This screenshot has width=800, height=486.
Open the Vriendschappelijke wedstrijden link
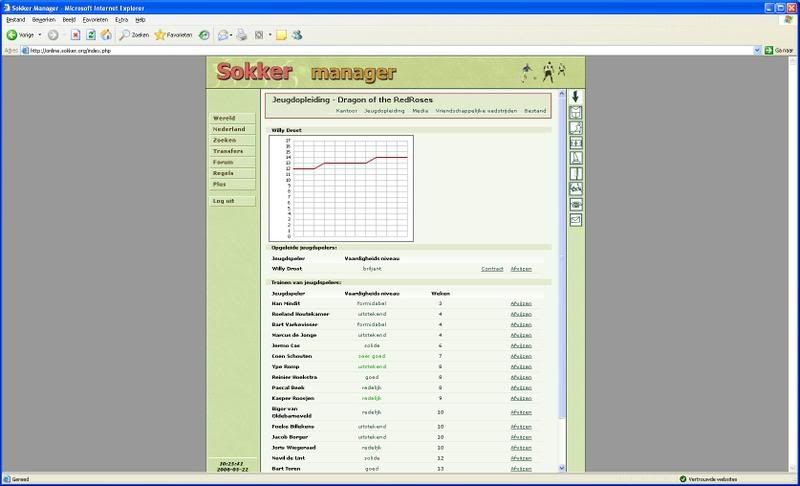[x=476, y=111]
